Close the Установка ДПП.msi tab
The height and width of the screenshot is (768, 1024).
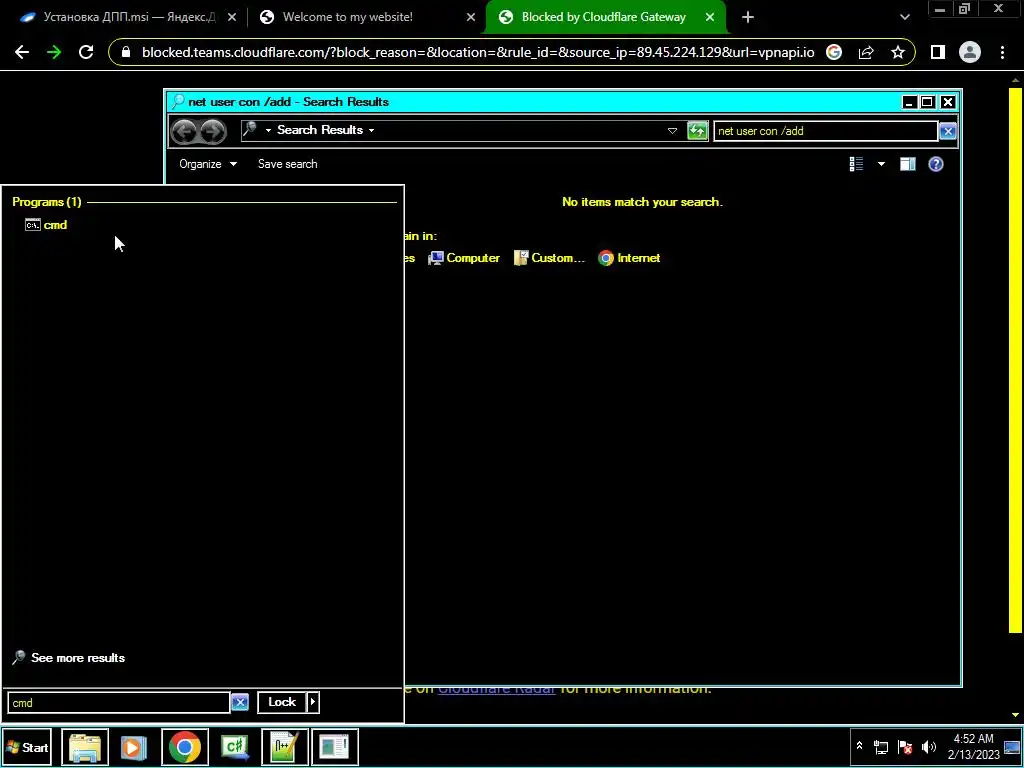(232, 17)
